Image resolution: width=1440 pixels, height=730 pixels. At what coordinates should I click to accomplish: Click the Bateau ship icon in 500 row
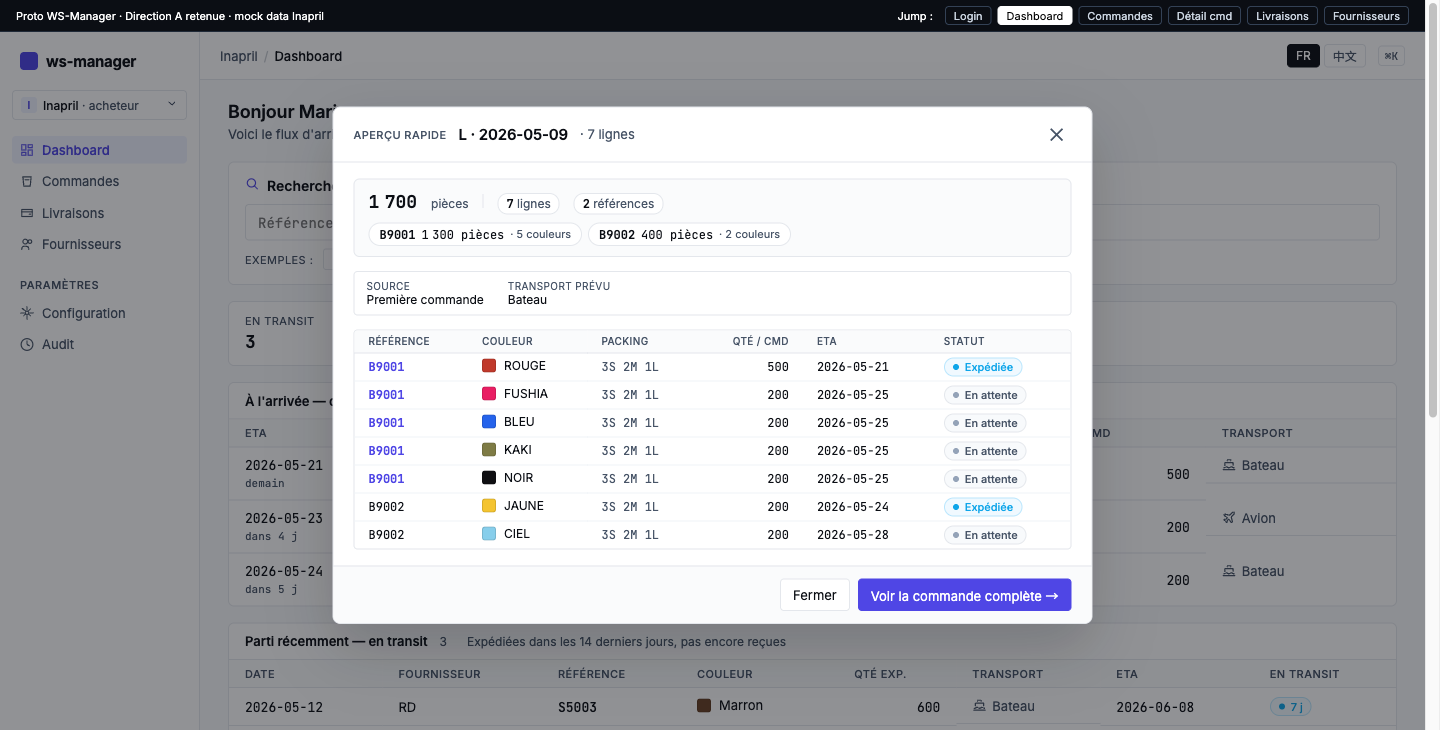pyautogui.click(x=1229, y=465)
